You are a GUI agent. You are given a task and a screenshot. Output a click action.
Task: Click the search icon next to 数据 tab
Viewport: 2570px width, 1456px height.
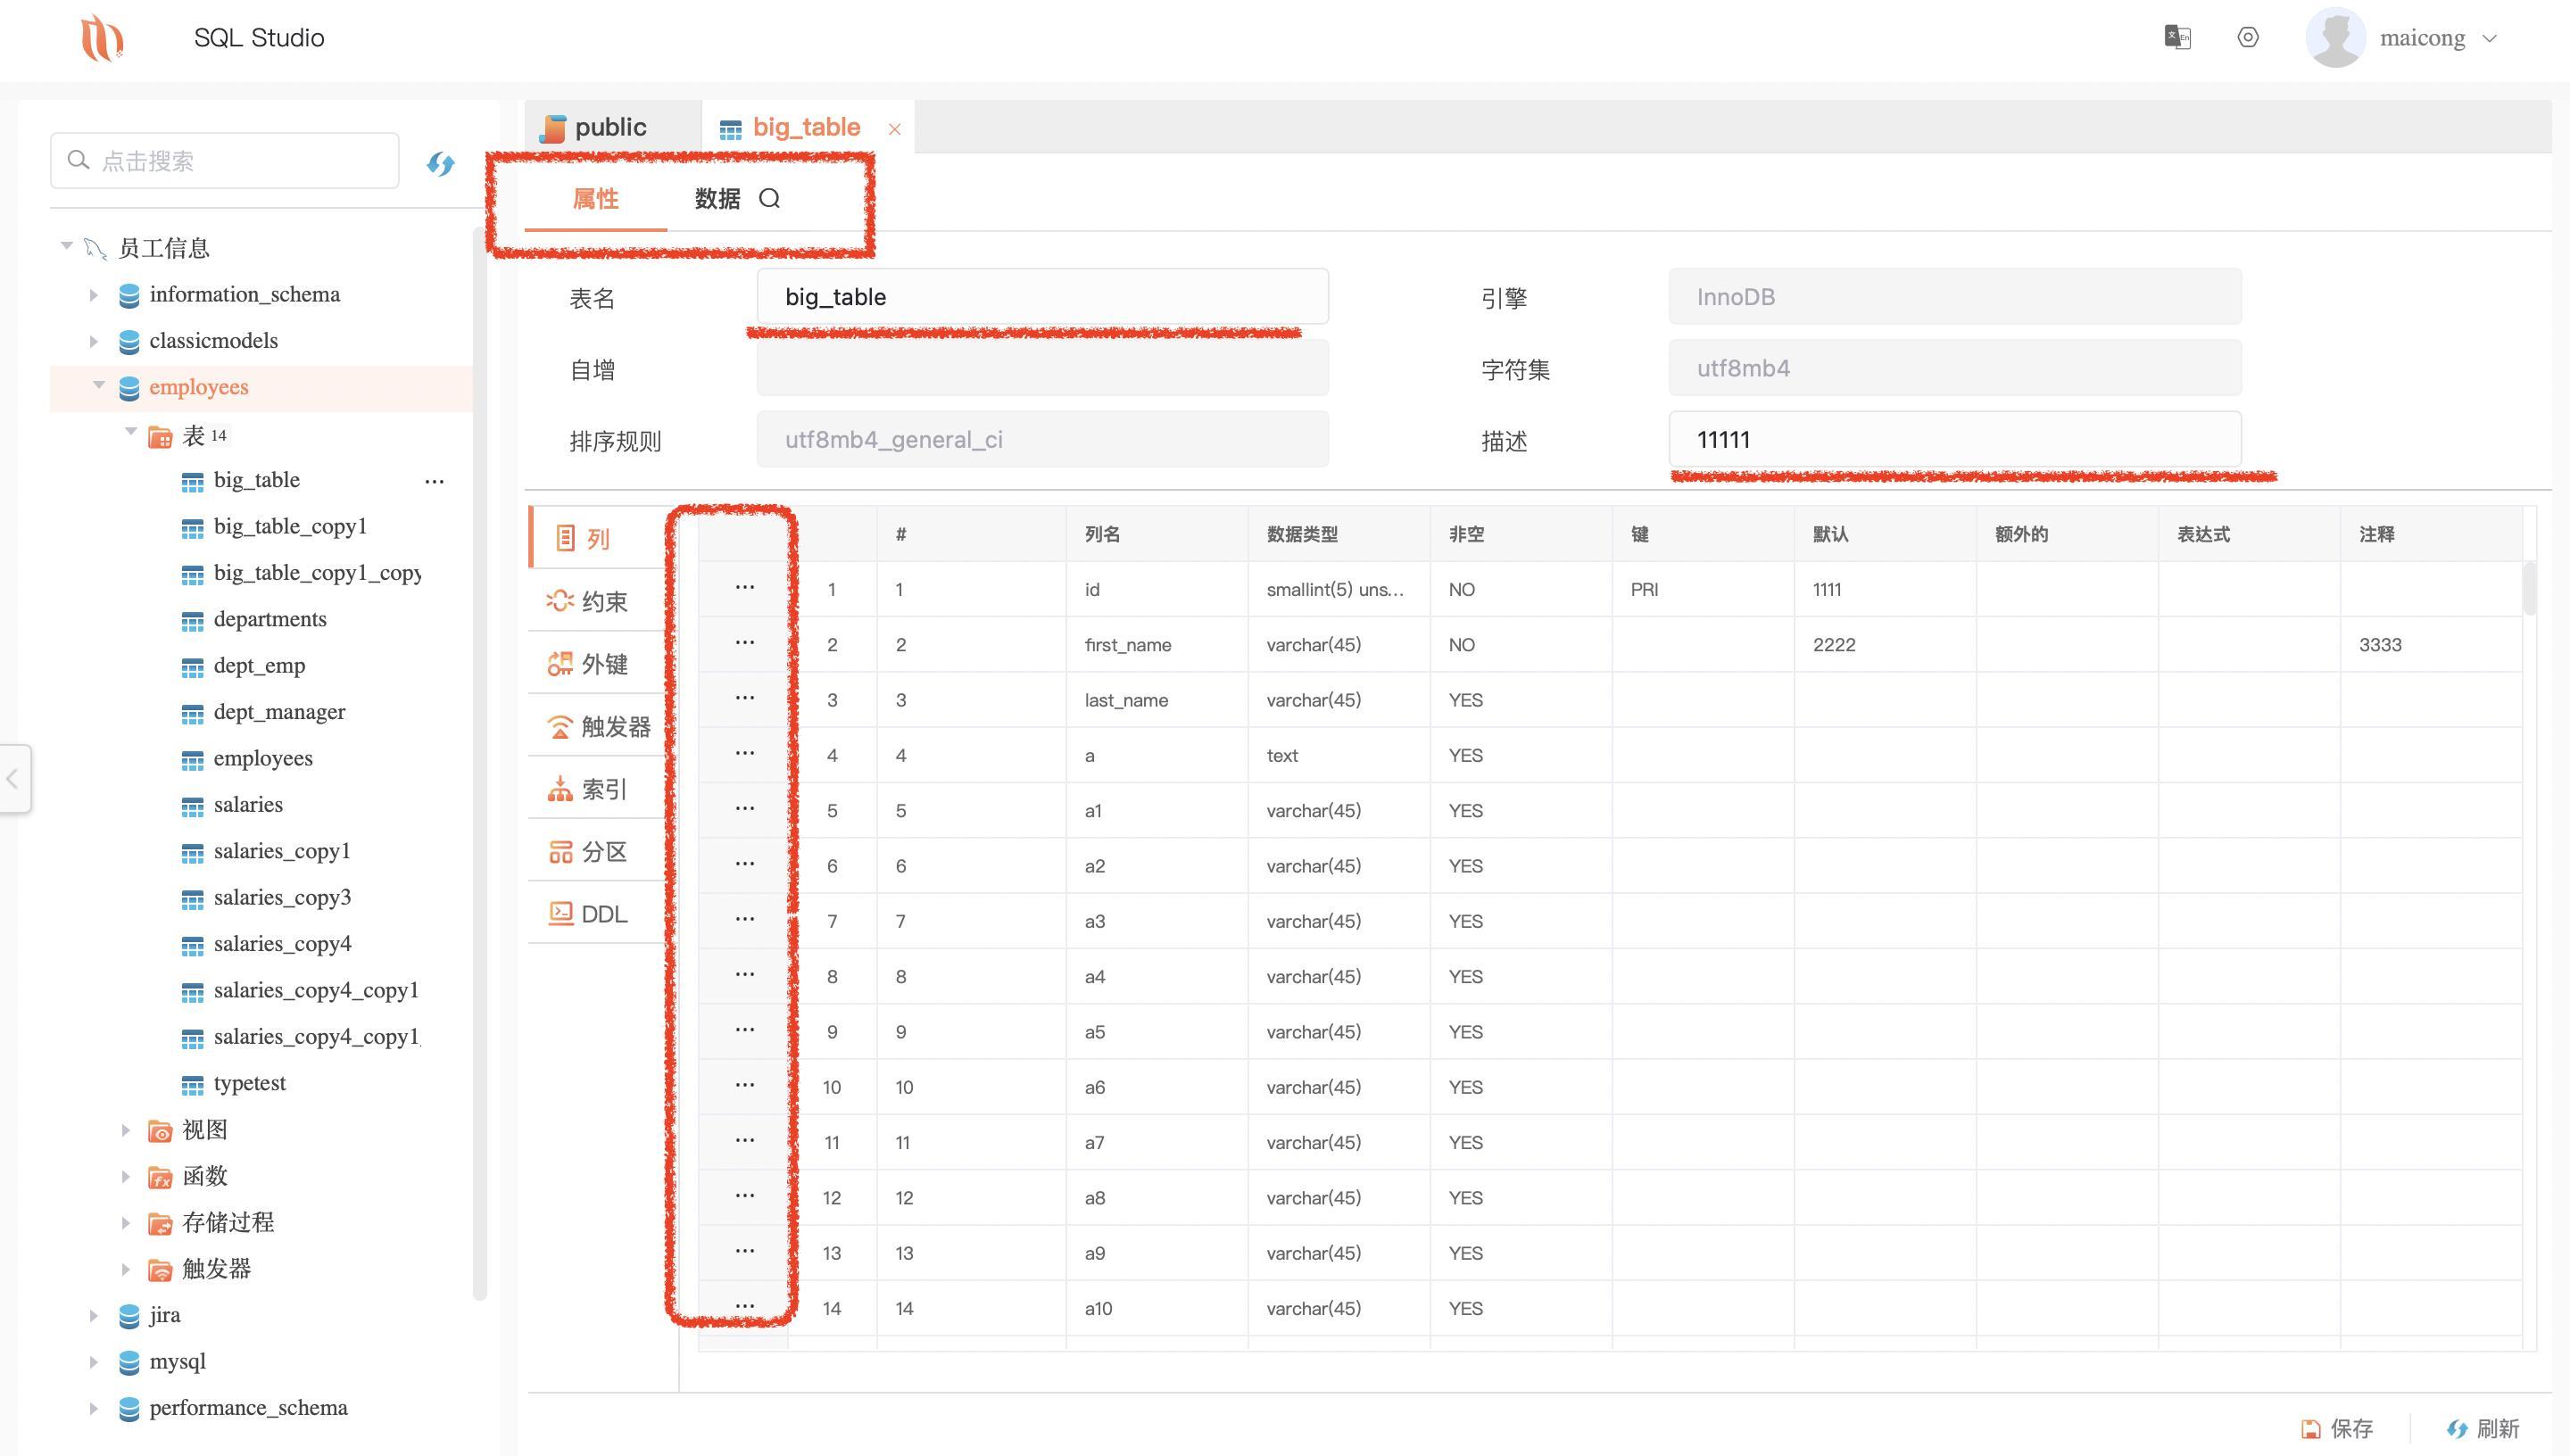(x=769, y=198)
